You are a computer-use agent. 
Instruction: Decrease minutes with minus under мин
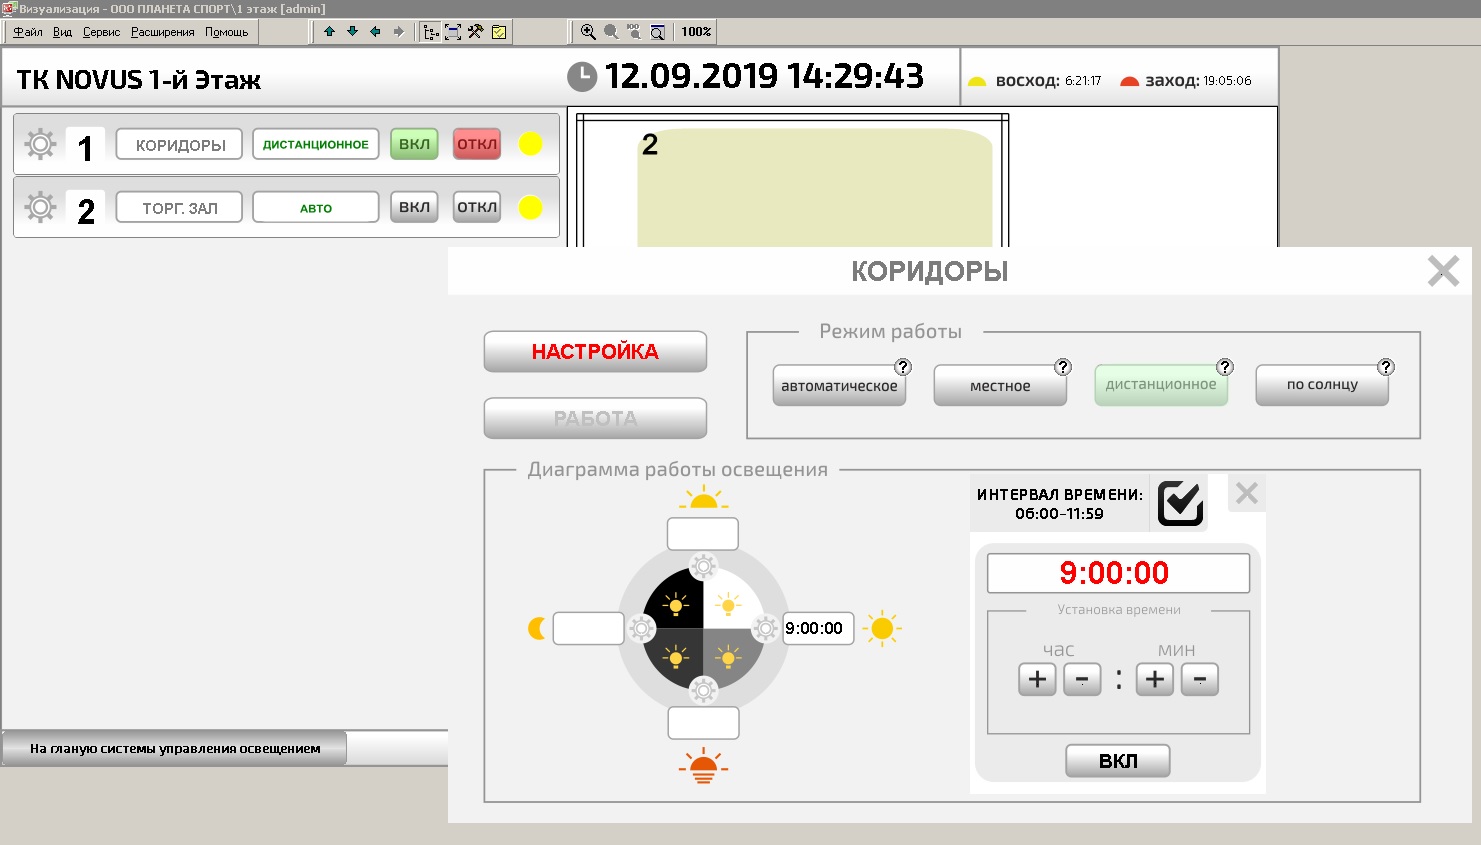[1200, 680]
